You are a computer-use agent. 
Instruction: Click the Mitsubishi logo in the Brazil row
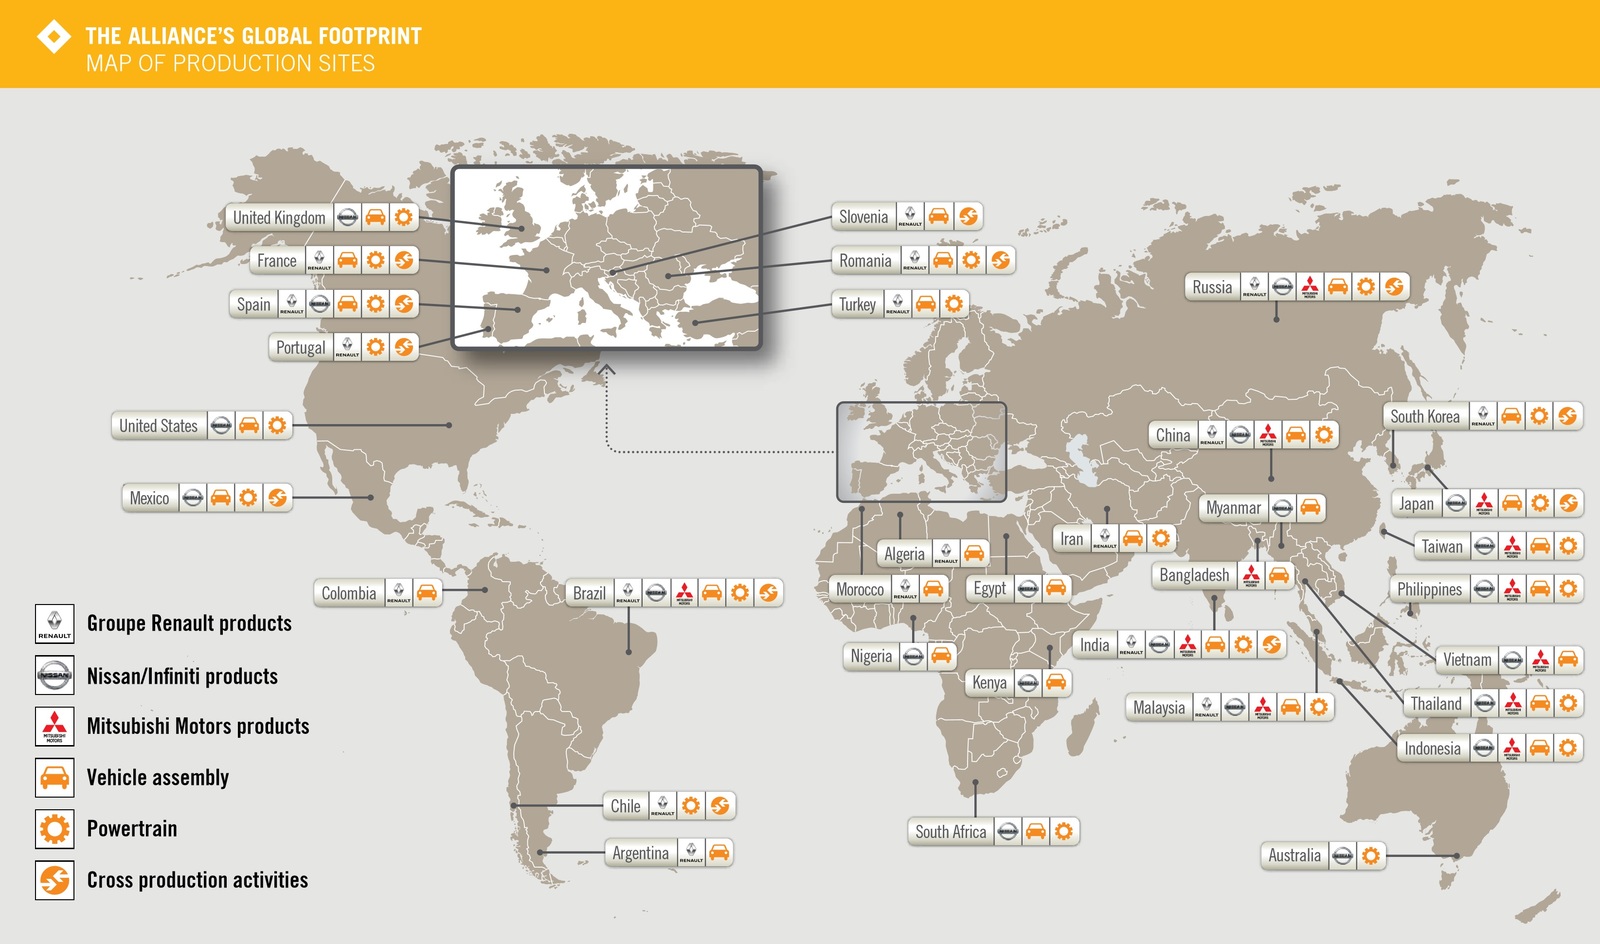point(684,592)
